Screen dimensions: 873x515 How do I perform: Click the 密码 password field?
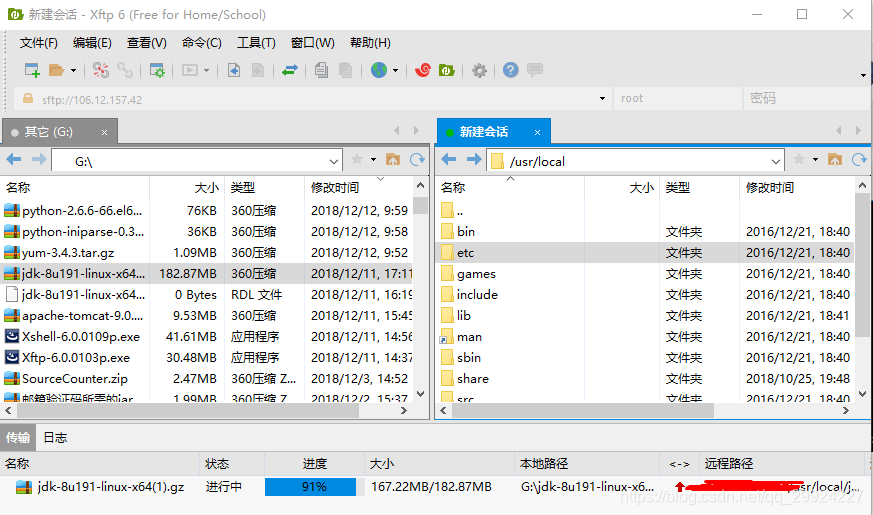point(806,99)
